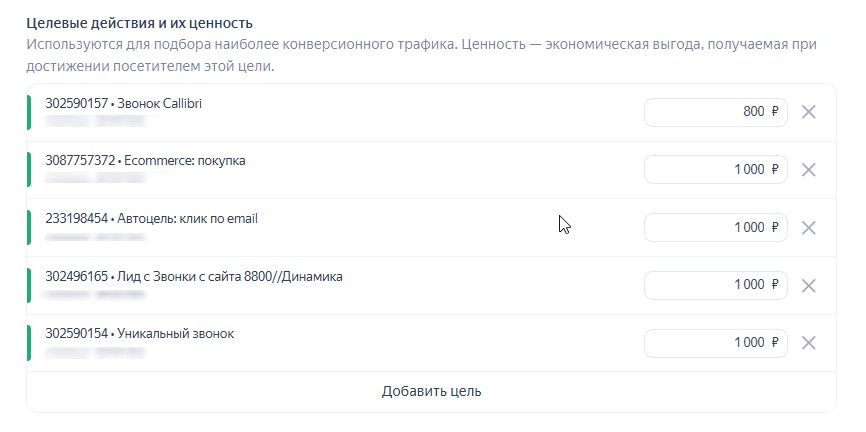Image resolution: width=866 pixels, height=432 pixels.
Task: Remove the Звонок Callibri goal
Action: click(x=809, y=112)
